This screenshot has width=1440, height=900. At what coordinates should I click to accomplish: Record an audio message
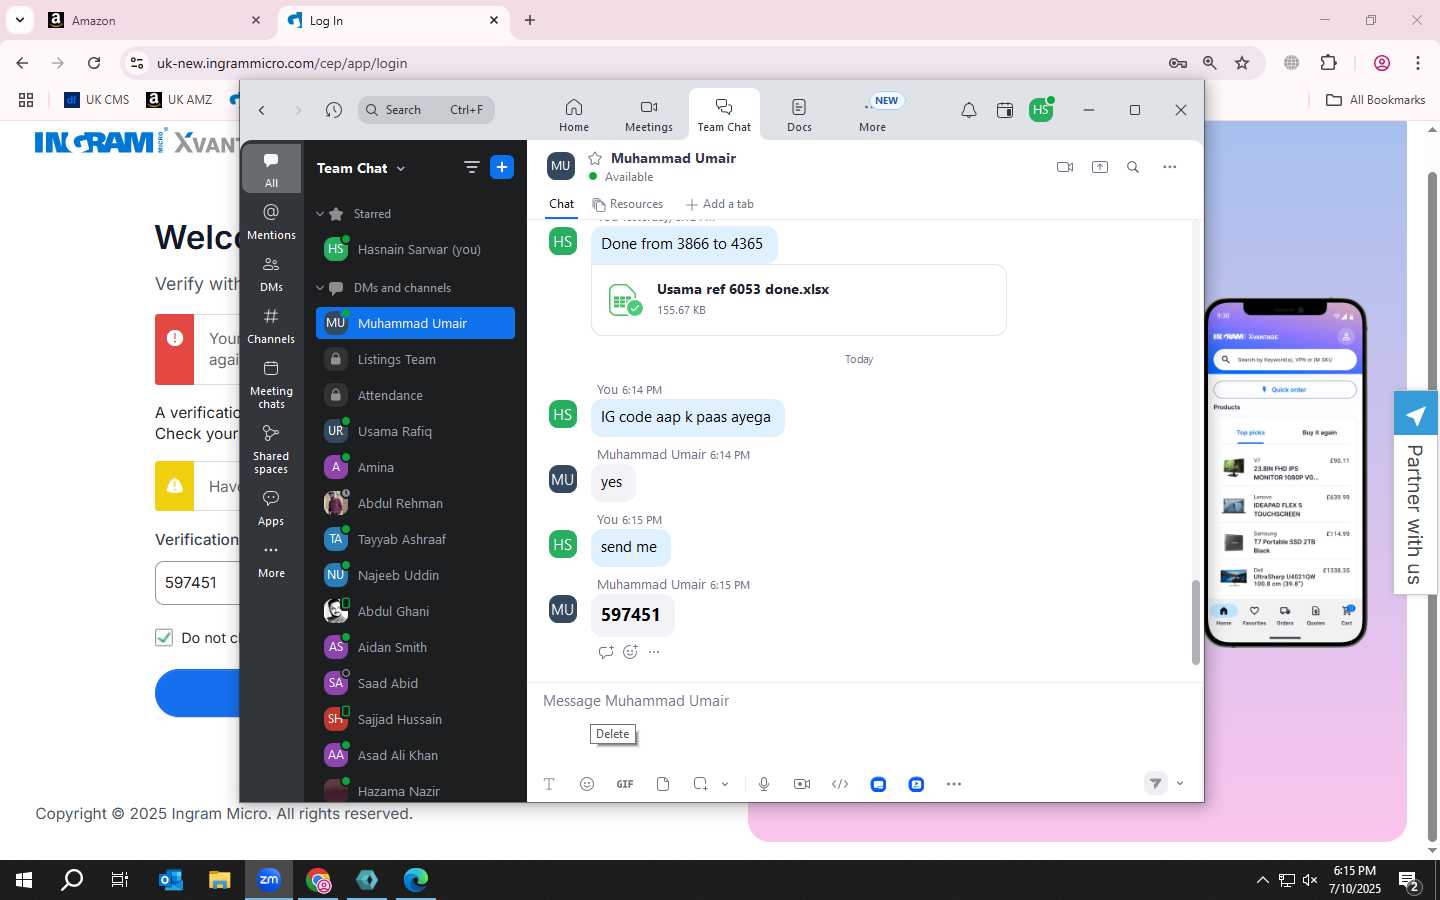click(x=764, y=784)
